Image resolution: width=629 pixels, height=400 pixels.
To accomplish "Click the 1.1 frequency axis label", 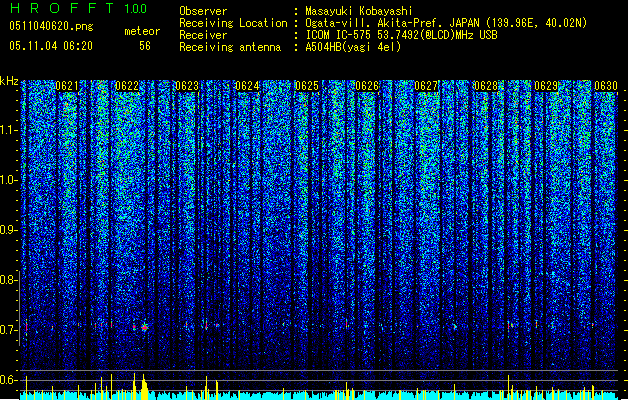I will click(x=9, y=130).
